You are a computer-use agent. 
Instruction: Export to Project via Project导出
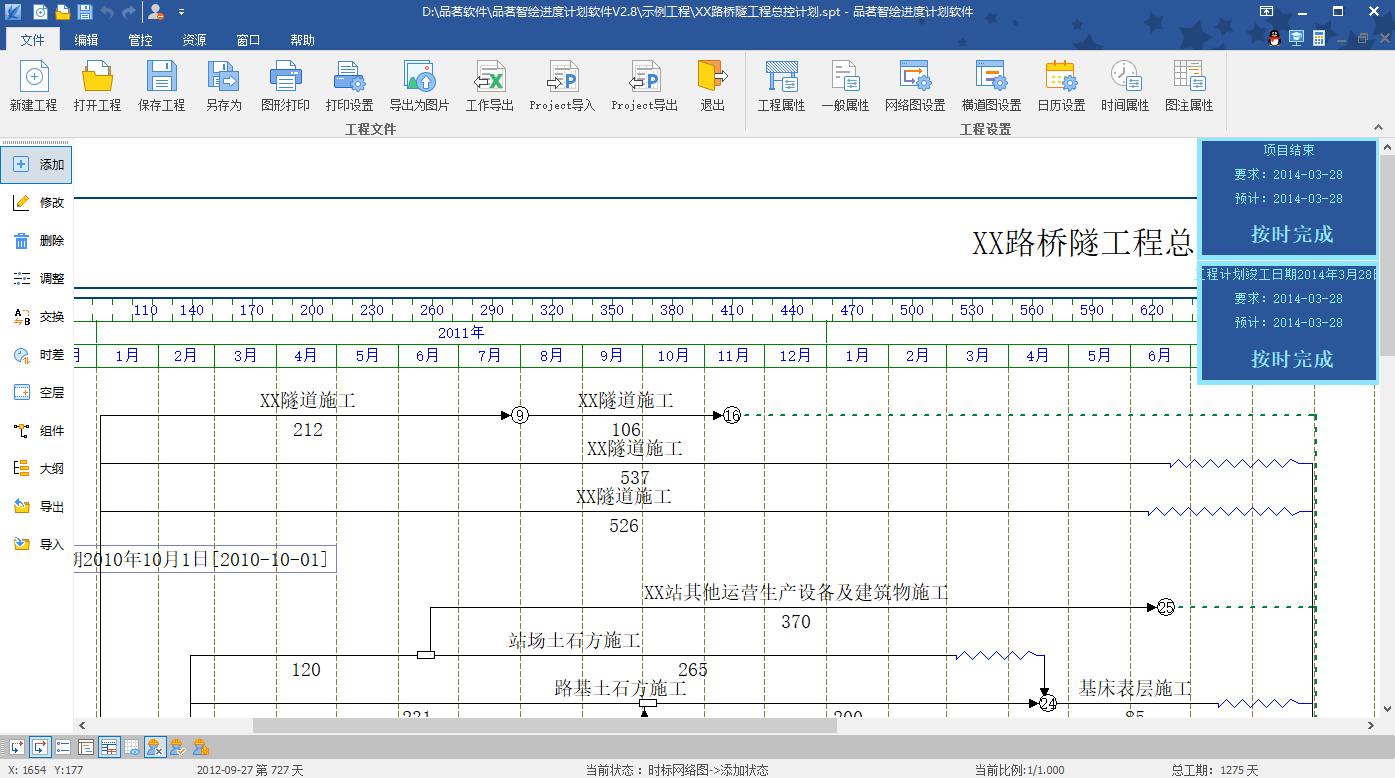644,86
